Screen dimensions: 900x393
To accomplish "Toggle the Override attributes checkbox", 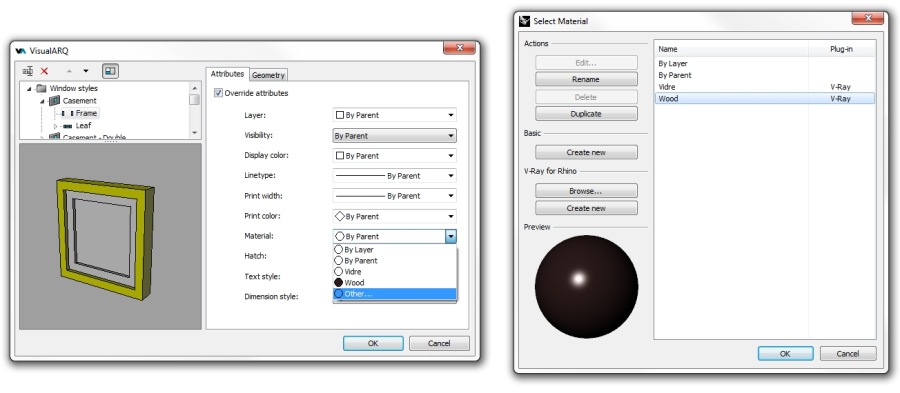I will 218,93.
